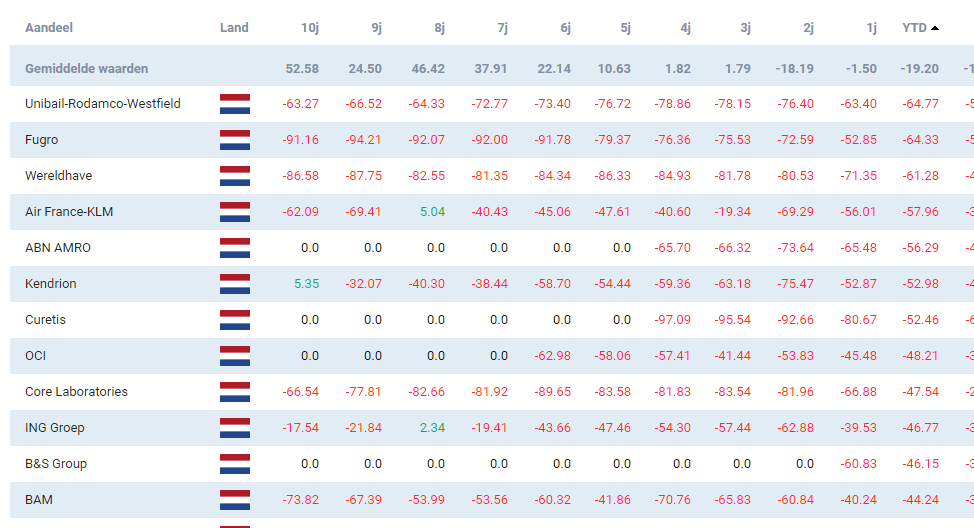Select Wereldhave 9j value -87.75

pos(363,176)
